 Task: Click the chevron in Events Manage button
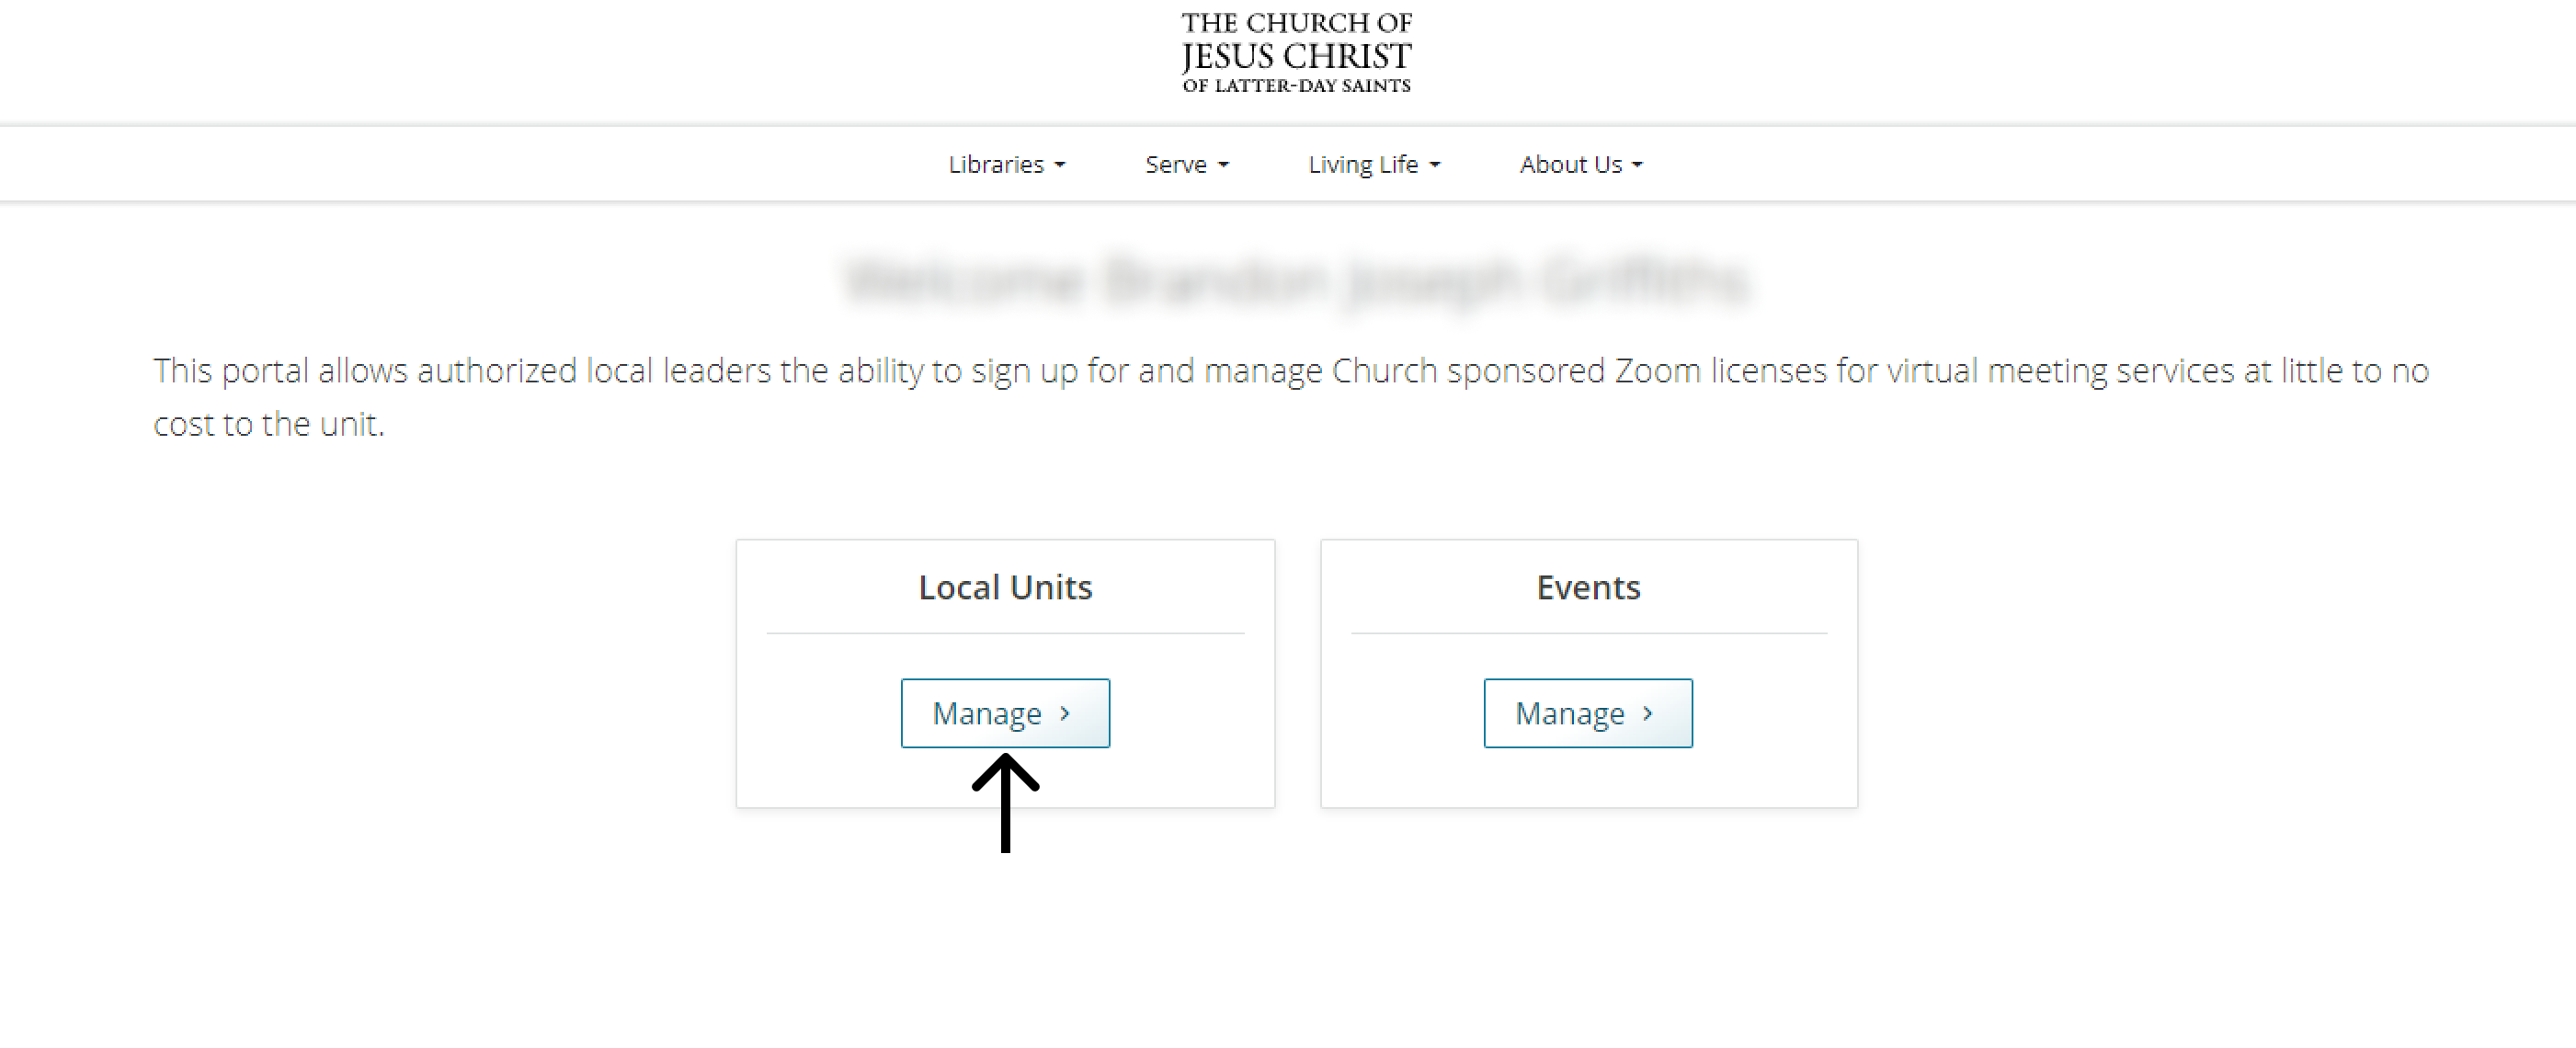pos(1648,713)
